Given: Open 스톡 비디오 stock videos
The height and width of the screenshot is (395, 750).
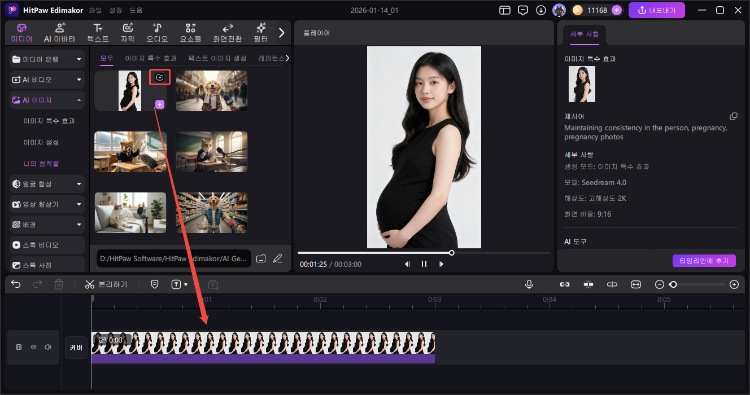Looking at the screenshot, I should pyautogui.click(x=47, y=245).
